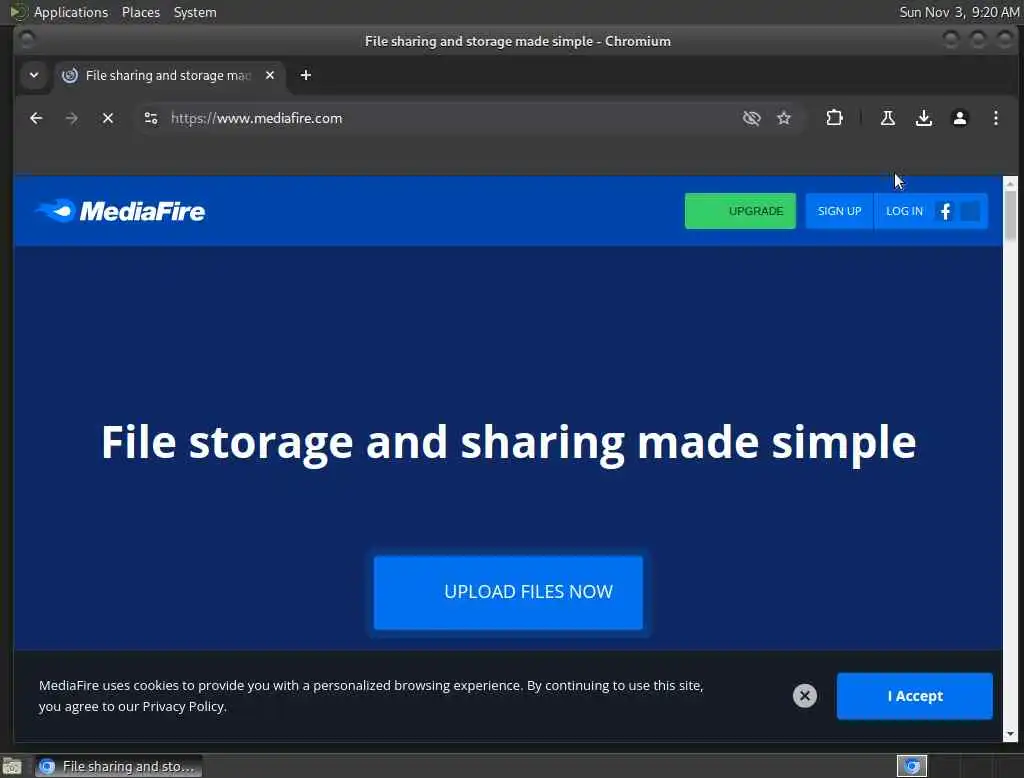Click the clock showing Sun Nov 3
This screenshot has width=1024, height=778.
point(959,12)
